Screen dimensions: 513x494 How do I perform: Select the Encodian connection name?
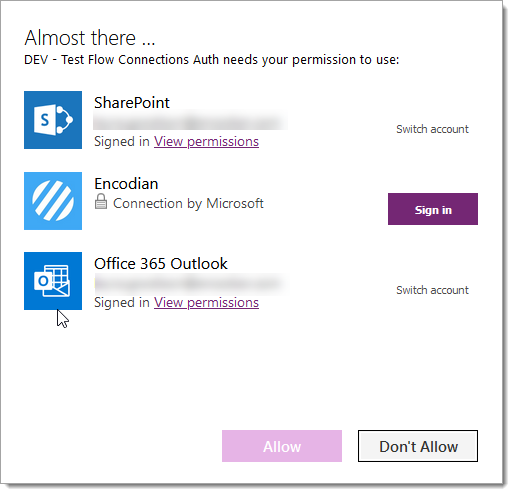pyautogui.click(x=126, y=184)
